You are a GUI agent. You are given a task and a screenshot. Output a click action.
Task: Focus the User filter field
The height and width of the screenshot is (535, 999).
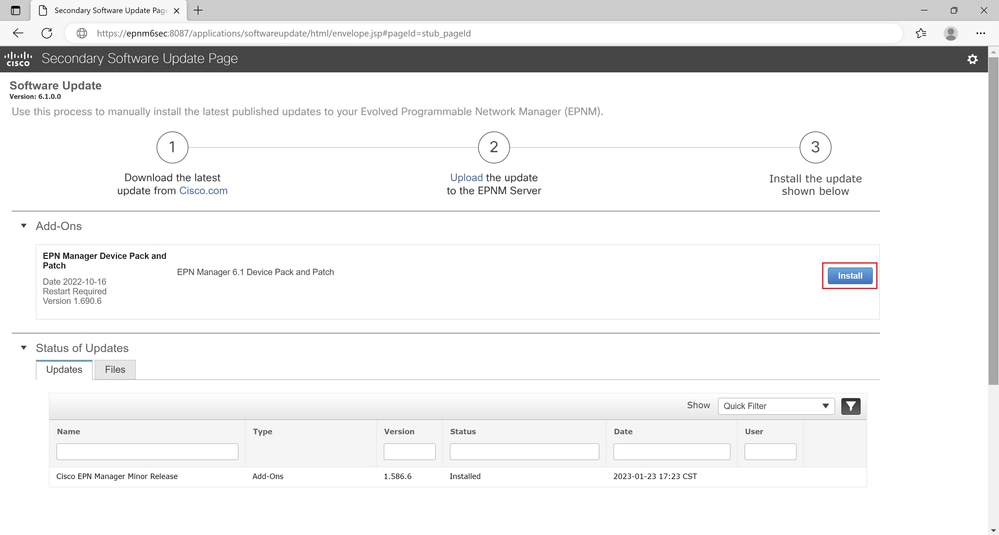click(x=770, y=452)
